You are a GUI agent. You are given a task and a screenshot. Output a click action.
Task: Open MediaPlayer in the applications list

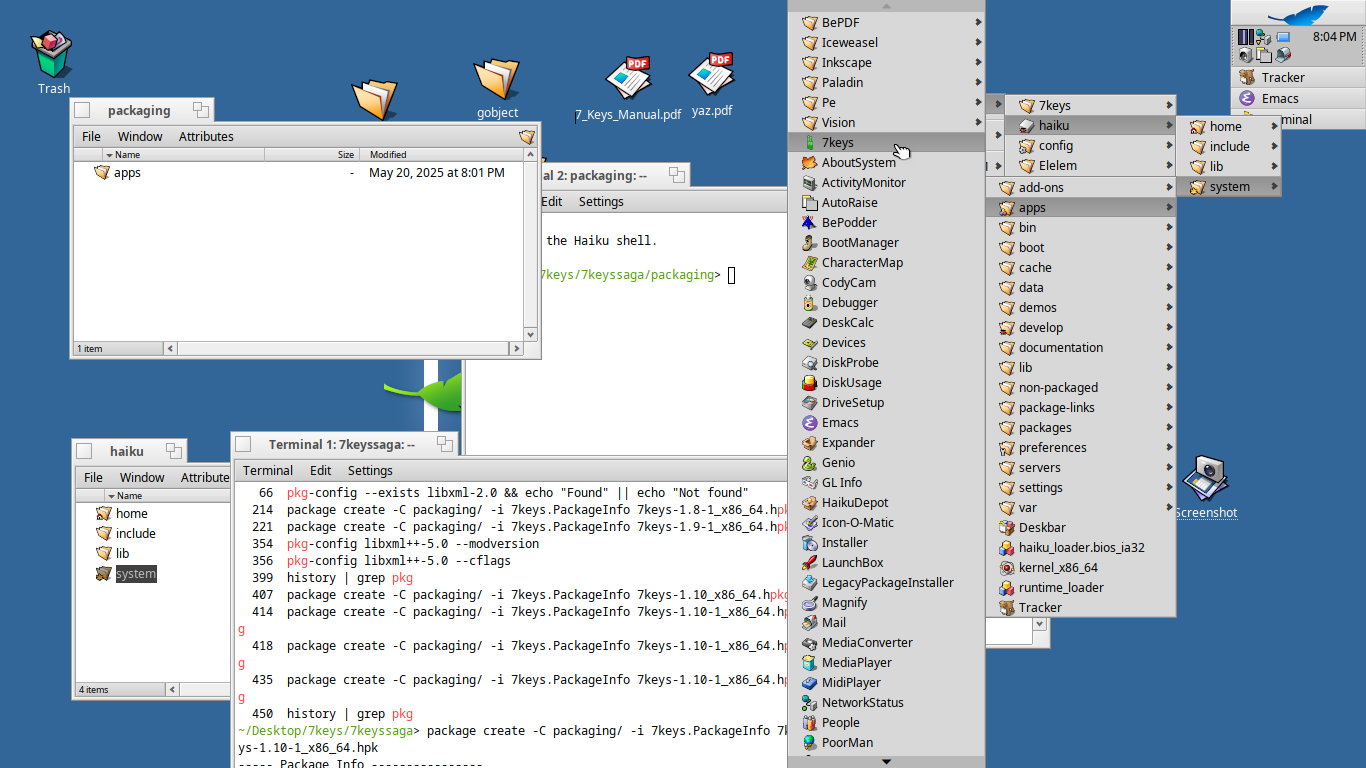[x=886, y=663]
